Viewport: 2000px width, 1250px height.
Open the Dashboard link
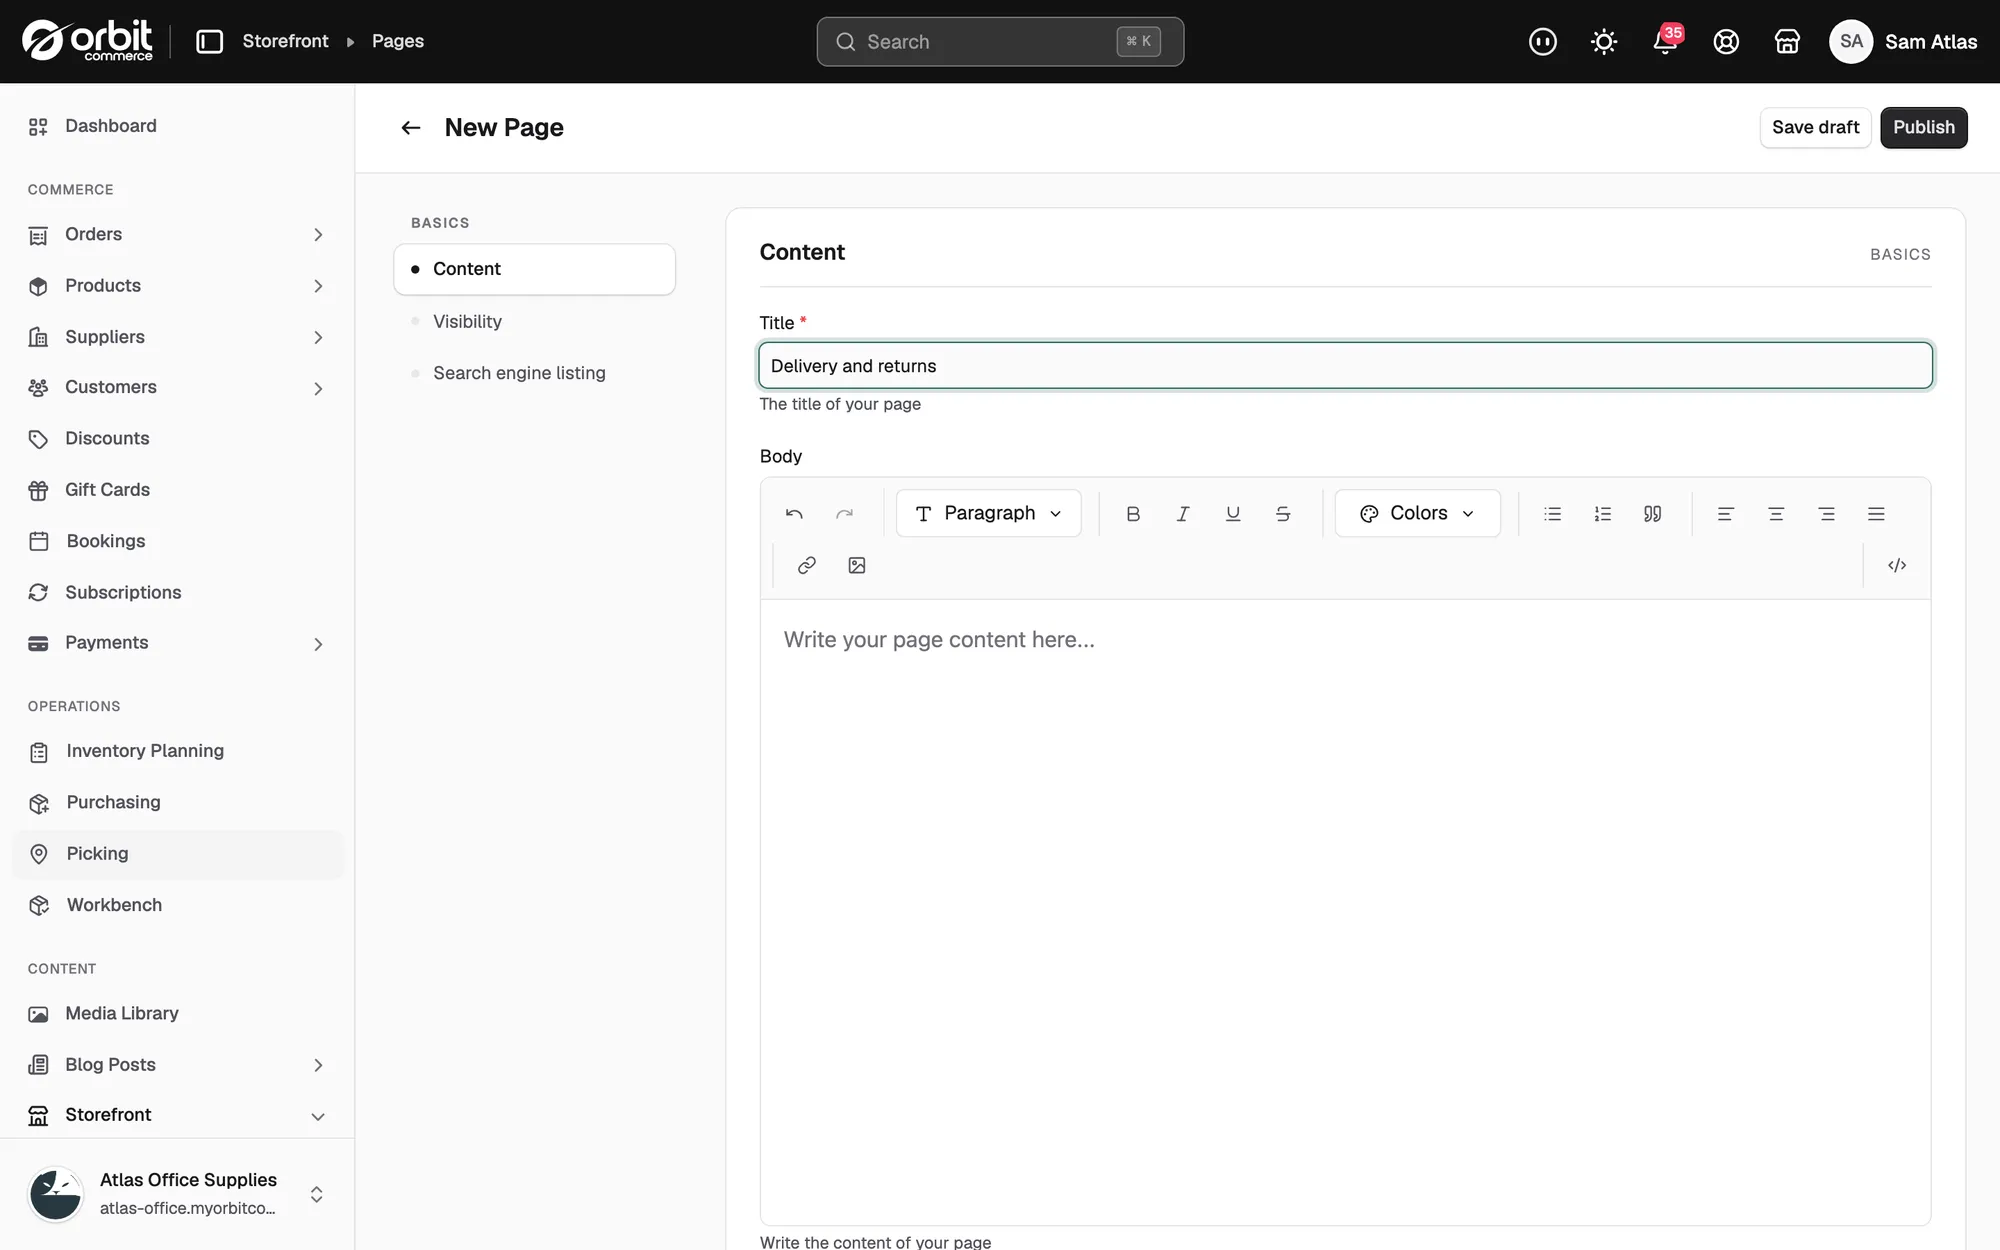pyautogui.click(x=177, y=126)
